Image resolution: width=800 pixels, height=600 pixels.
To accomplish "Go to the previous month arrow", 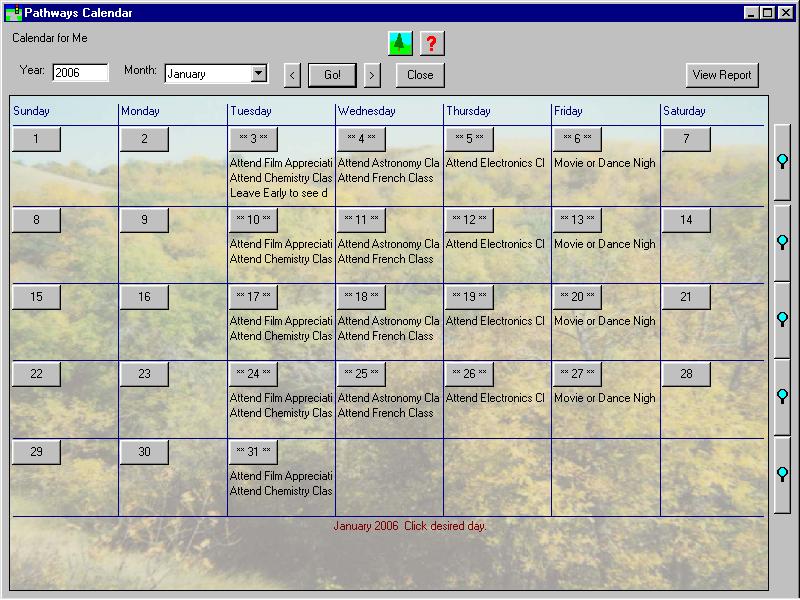I will [x=292, y=75].
